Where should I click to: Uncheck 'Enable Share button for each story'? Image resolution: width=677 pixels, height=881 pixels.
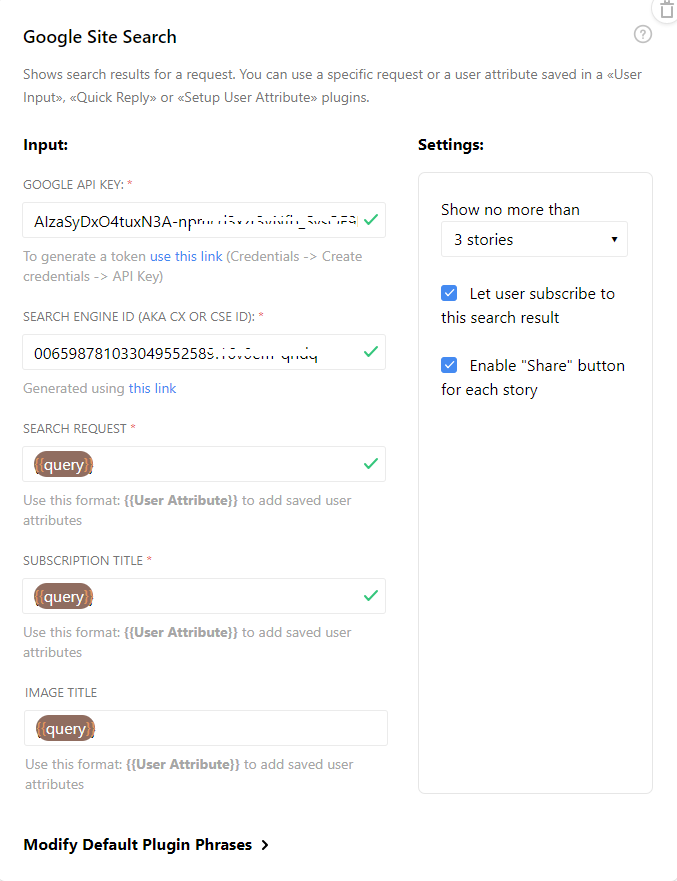point(449,365)
